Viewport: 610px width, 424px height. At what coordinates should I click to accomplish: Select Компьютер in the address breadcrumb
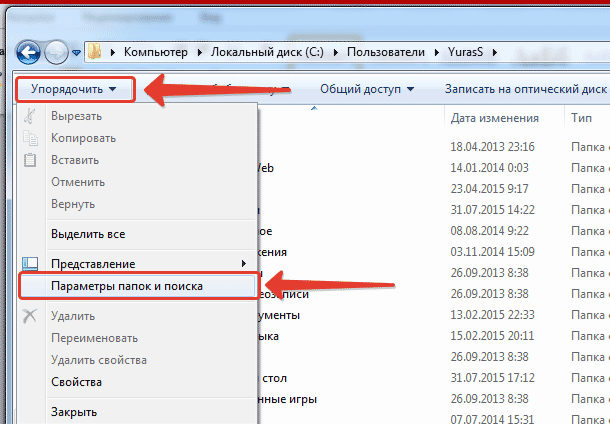click(156, 52)
